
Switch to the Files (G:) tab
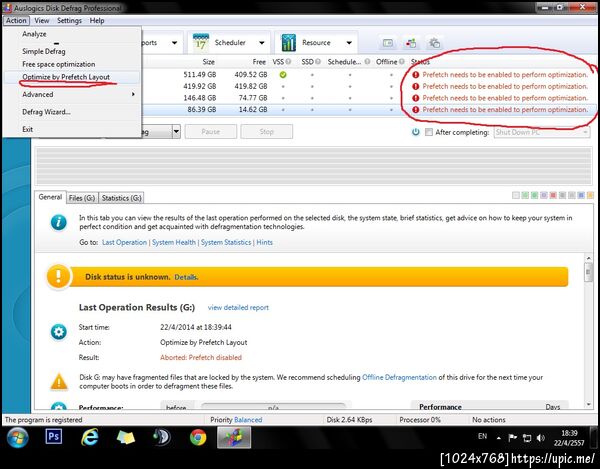click(x=82, y=198)
